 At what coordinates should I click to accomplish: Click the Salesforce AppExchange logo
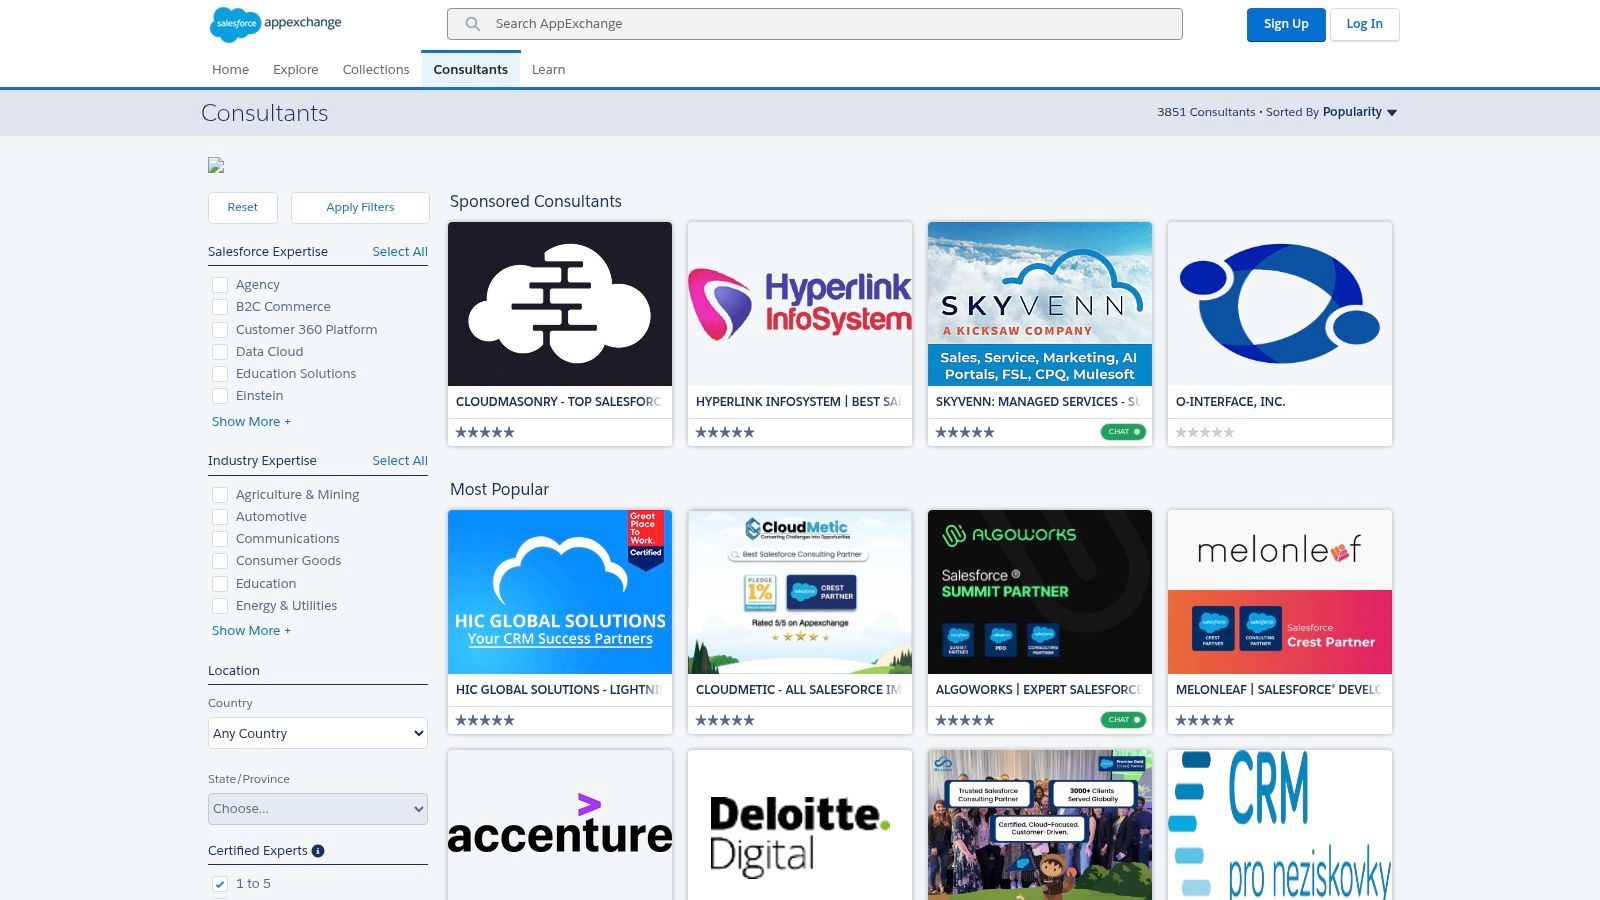pyautogui.click(x=273, y=23)
